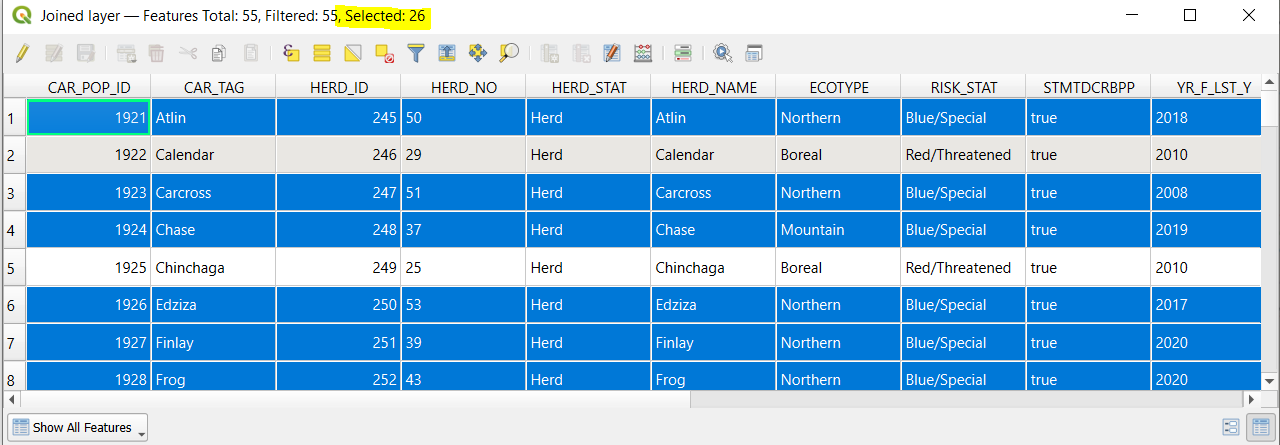Click the Select All features icon
The image size is (1280, 445).
click(322, 53)
